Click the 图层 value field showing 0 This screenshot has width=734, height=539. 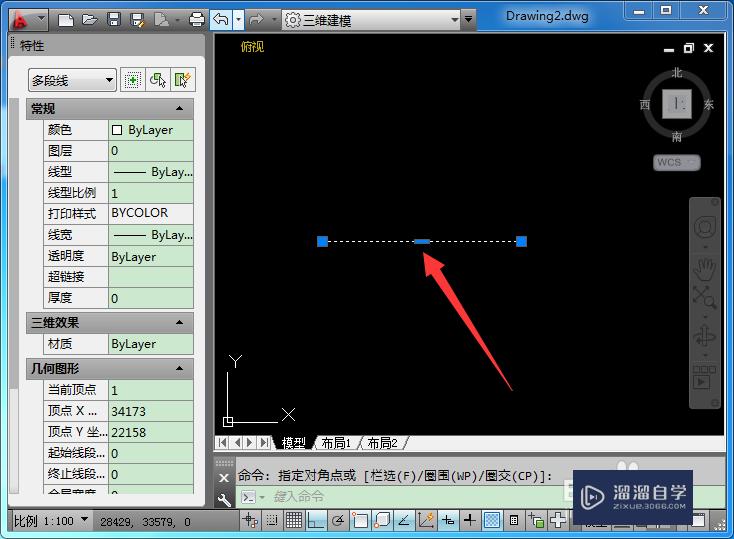pyautogui.click(x=151, y=151)
